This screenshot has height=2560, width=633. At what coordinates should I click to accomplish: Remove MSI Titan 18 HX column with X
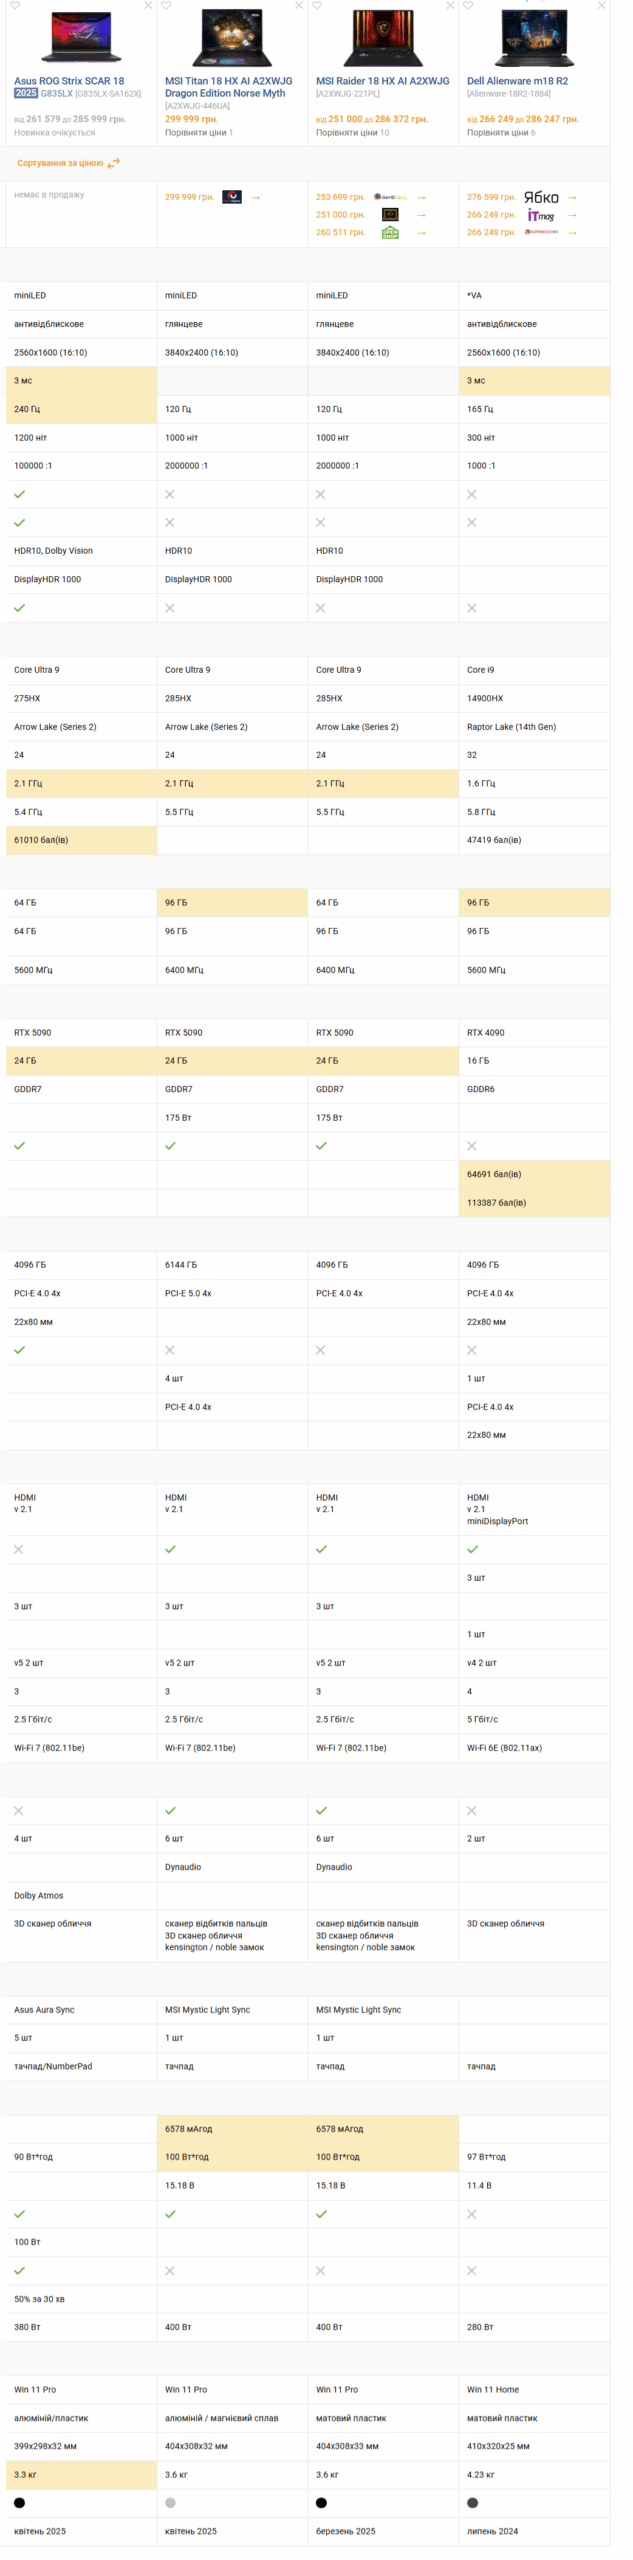[299, 6]
